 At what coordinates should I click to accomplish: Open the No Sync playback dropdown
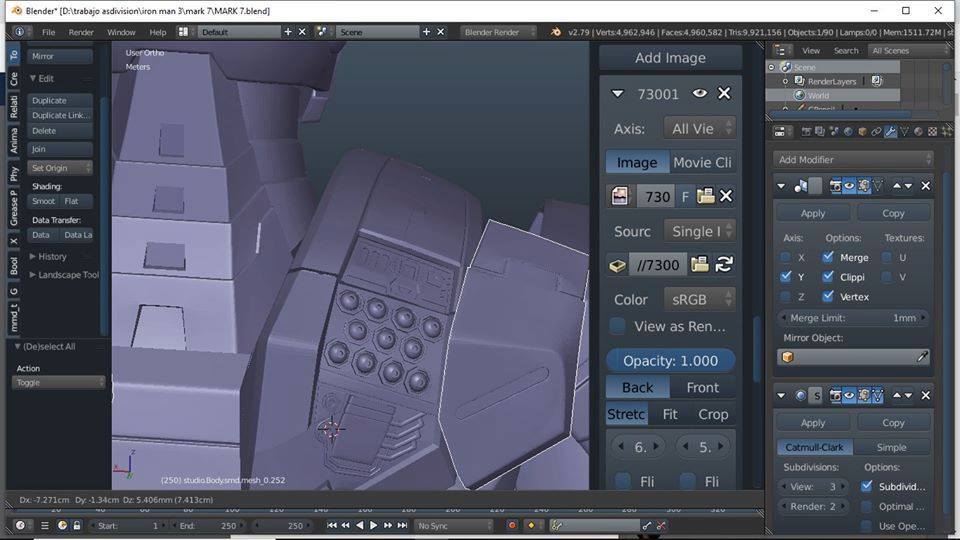click(454, 525)
